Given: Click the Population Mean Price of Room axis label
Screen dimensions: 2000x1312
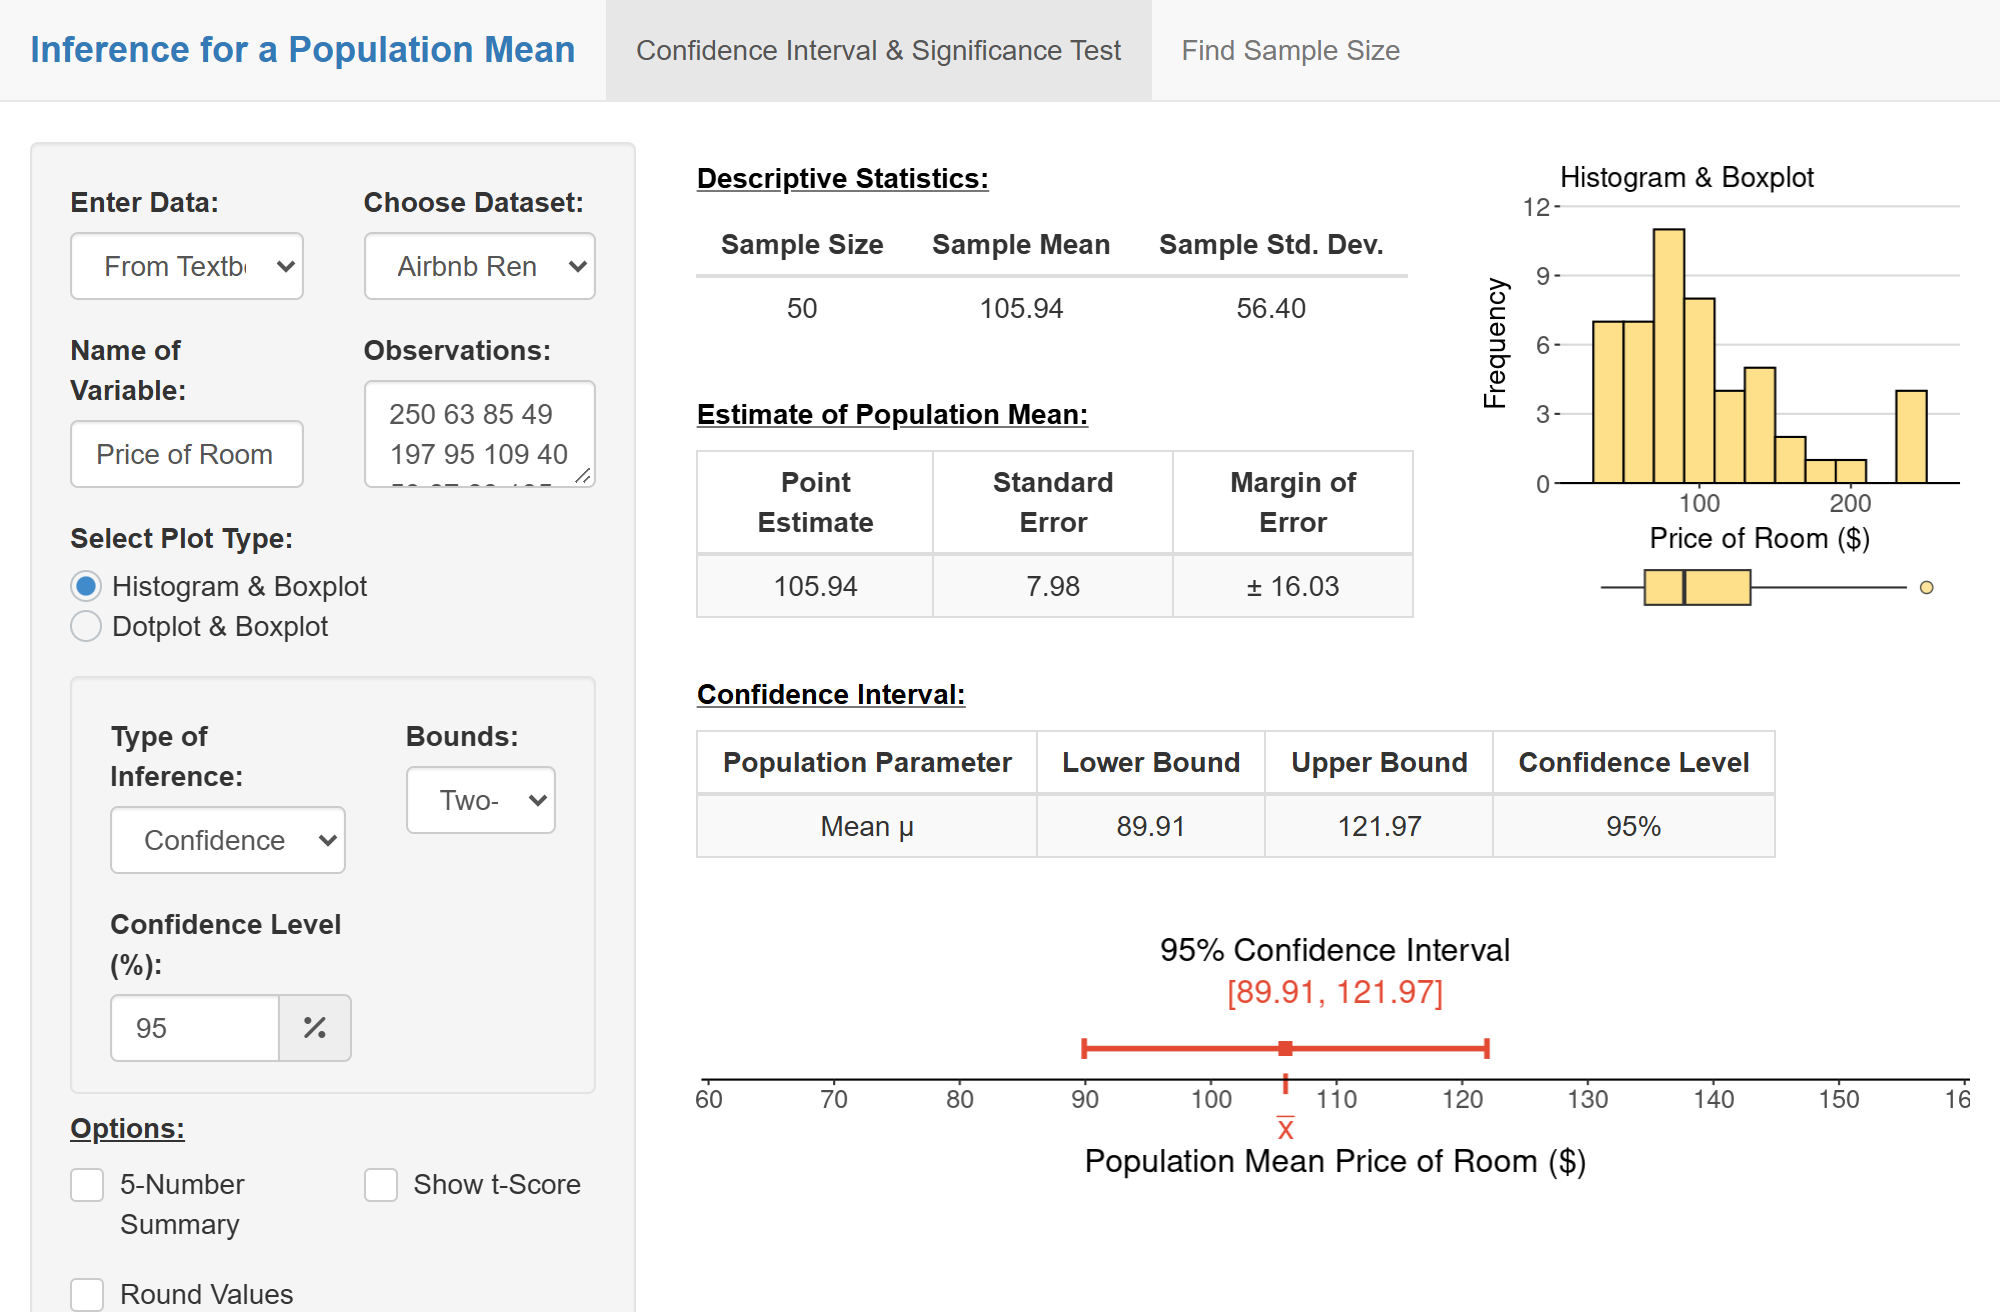Looking at the screenshot, I should click(1335, 1161).
